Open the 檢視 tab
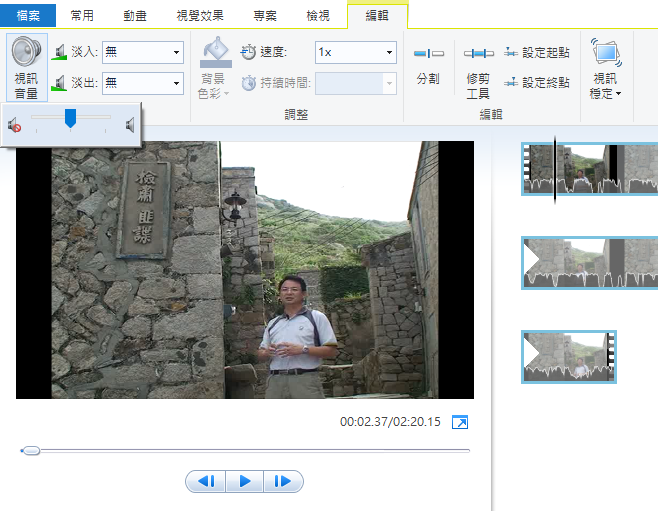658x511 pixels. point(318,16)
